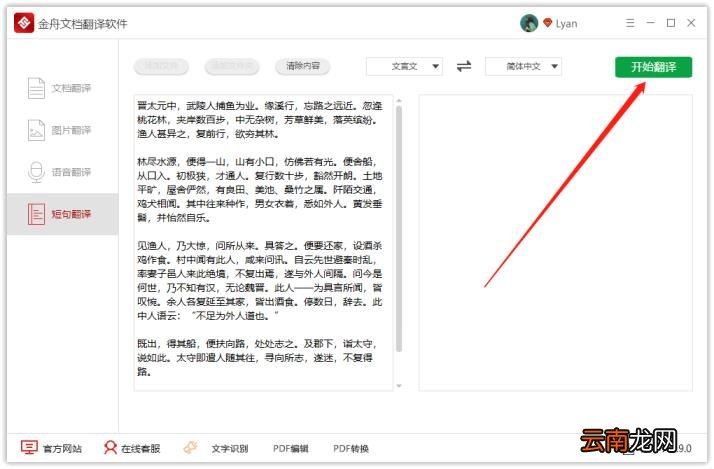714x469 pixels.
Task: Click the green 开始翻译 start translation button
Action: coord(653,67)
